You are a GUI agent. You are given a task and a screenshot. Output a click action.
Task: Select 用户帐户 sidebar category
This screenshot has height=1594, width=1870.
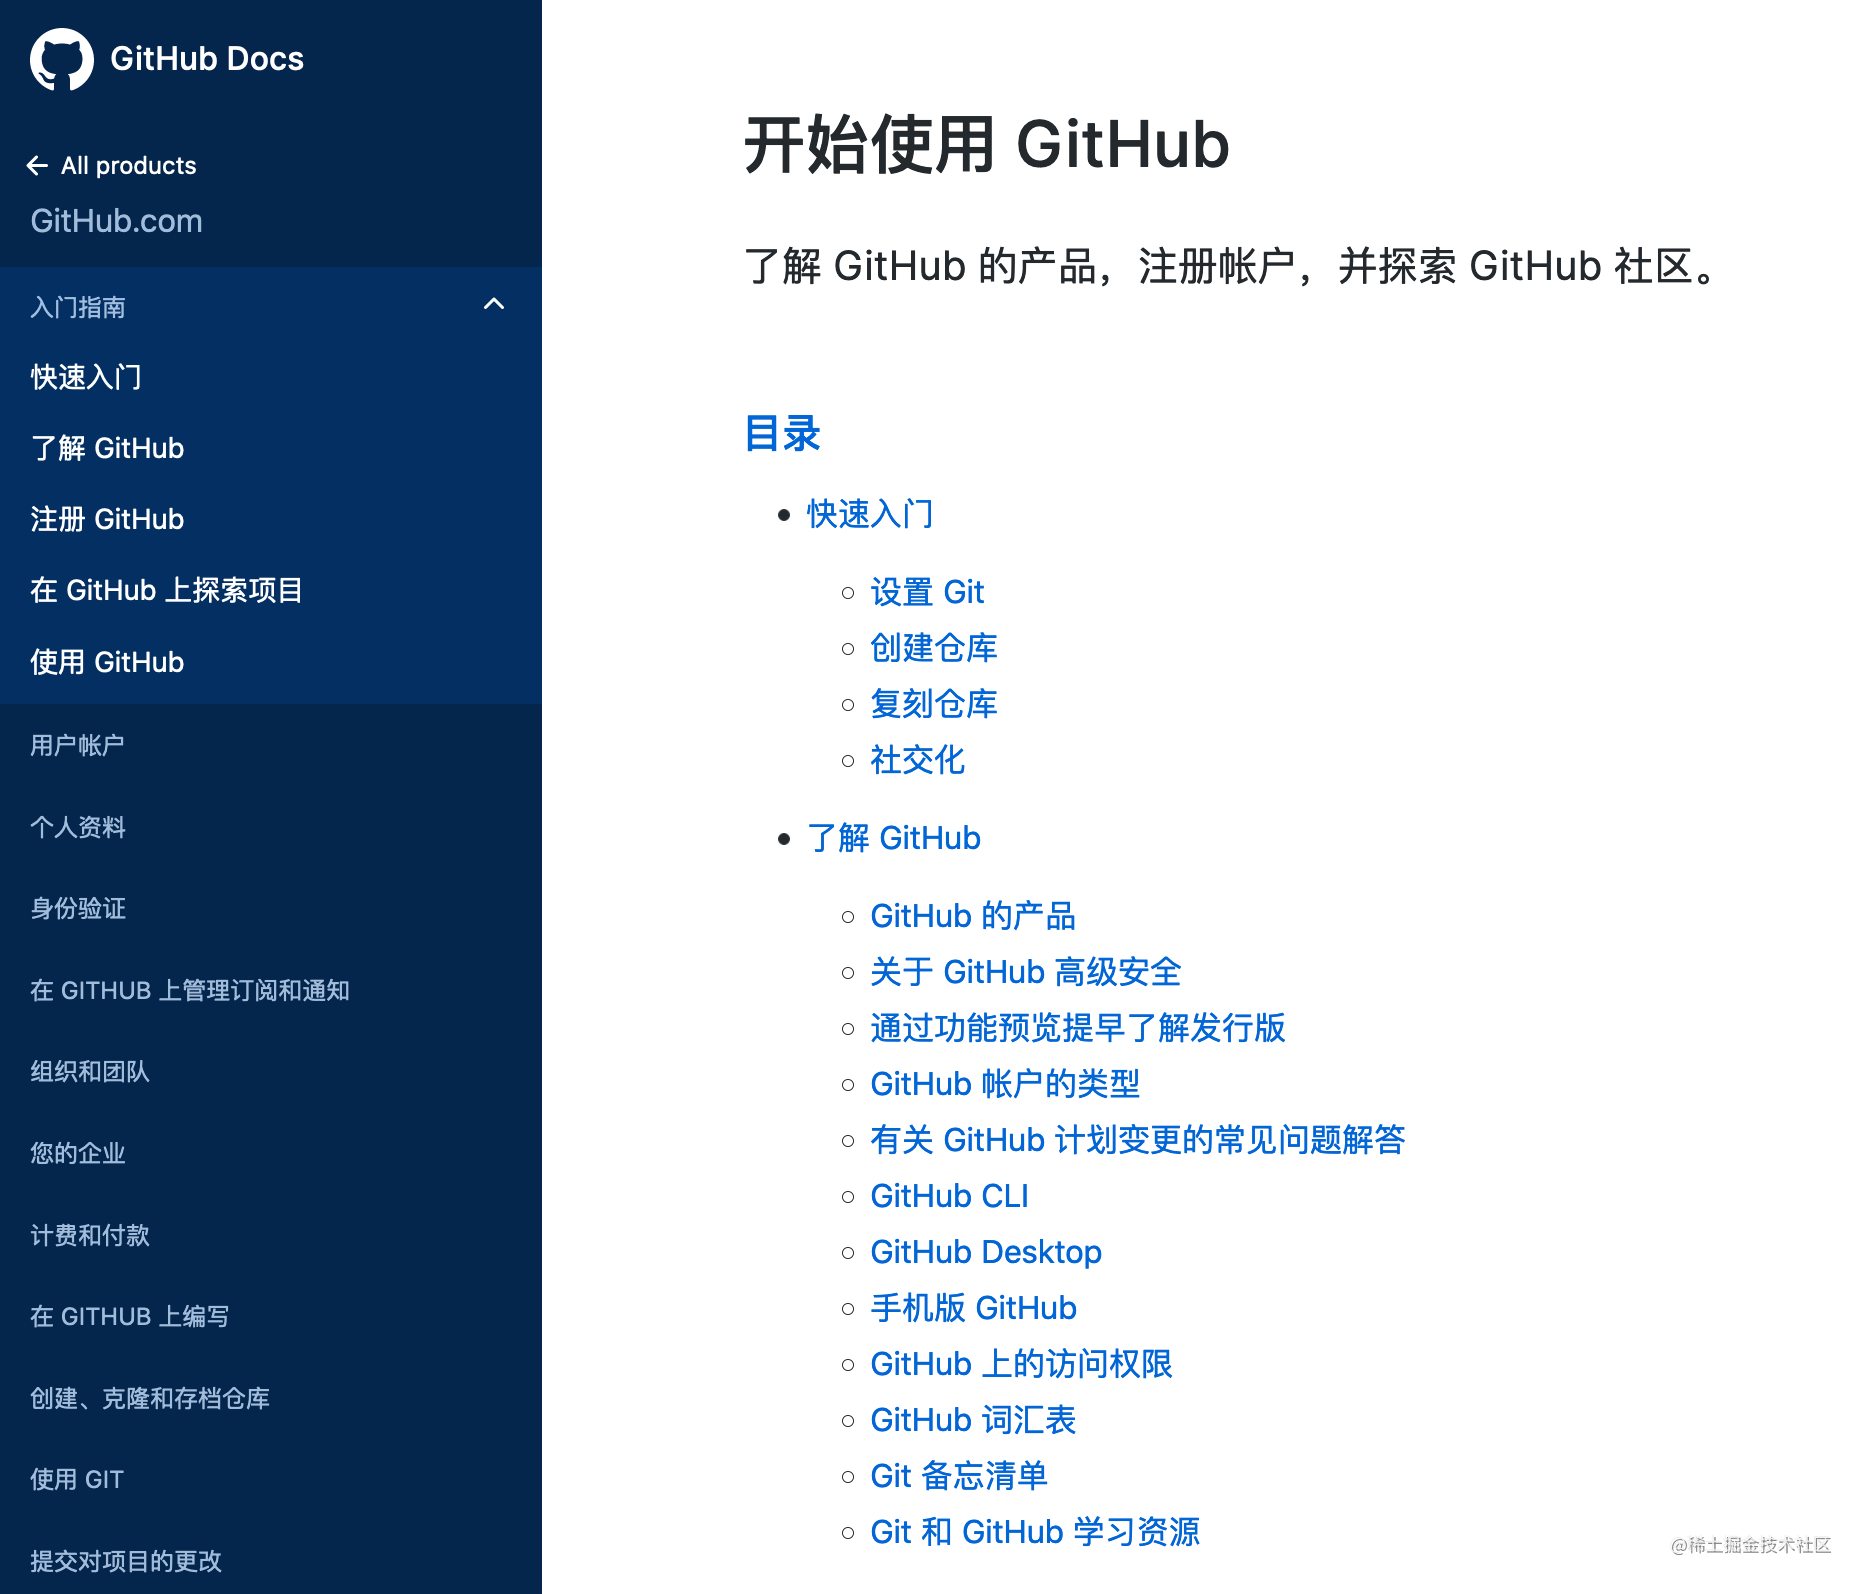coord(77,745)
